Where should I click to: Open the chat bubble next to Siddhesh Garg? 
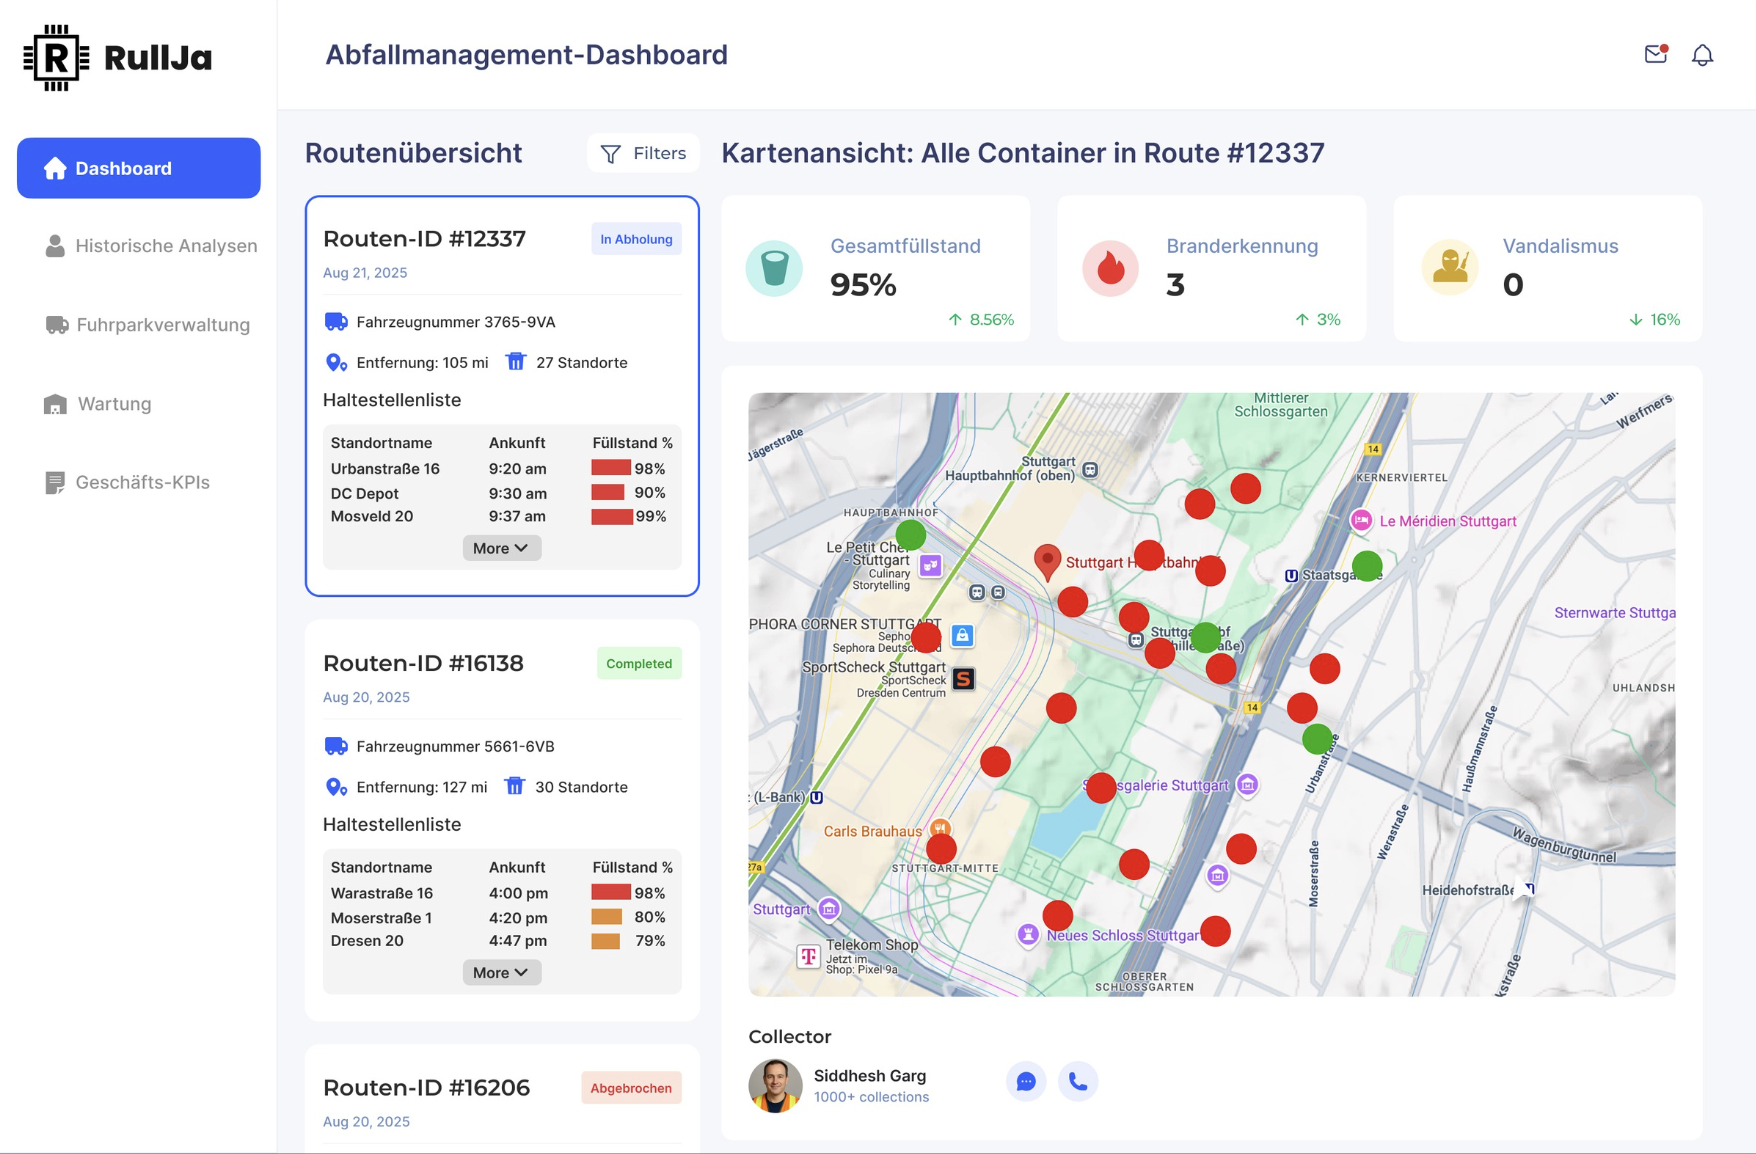pyautogui.click(x=1026, y=1081)
